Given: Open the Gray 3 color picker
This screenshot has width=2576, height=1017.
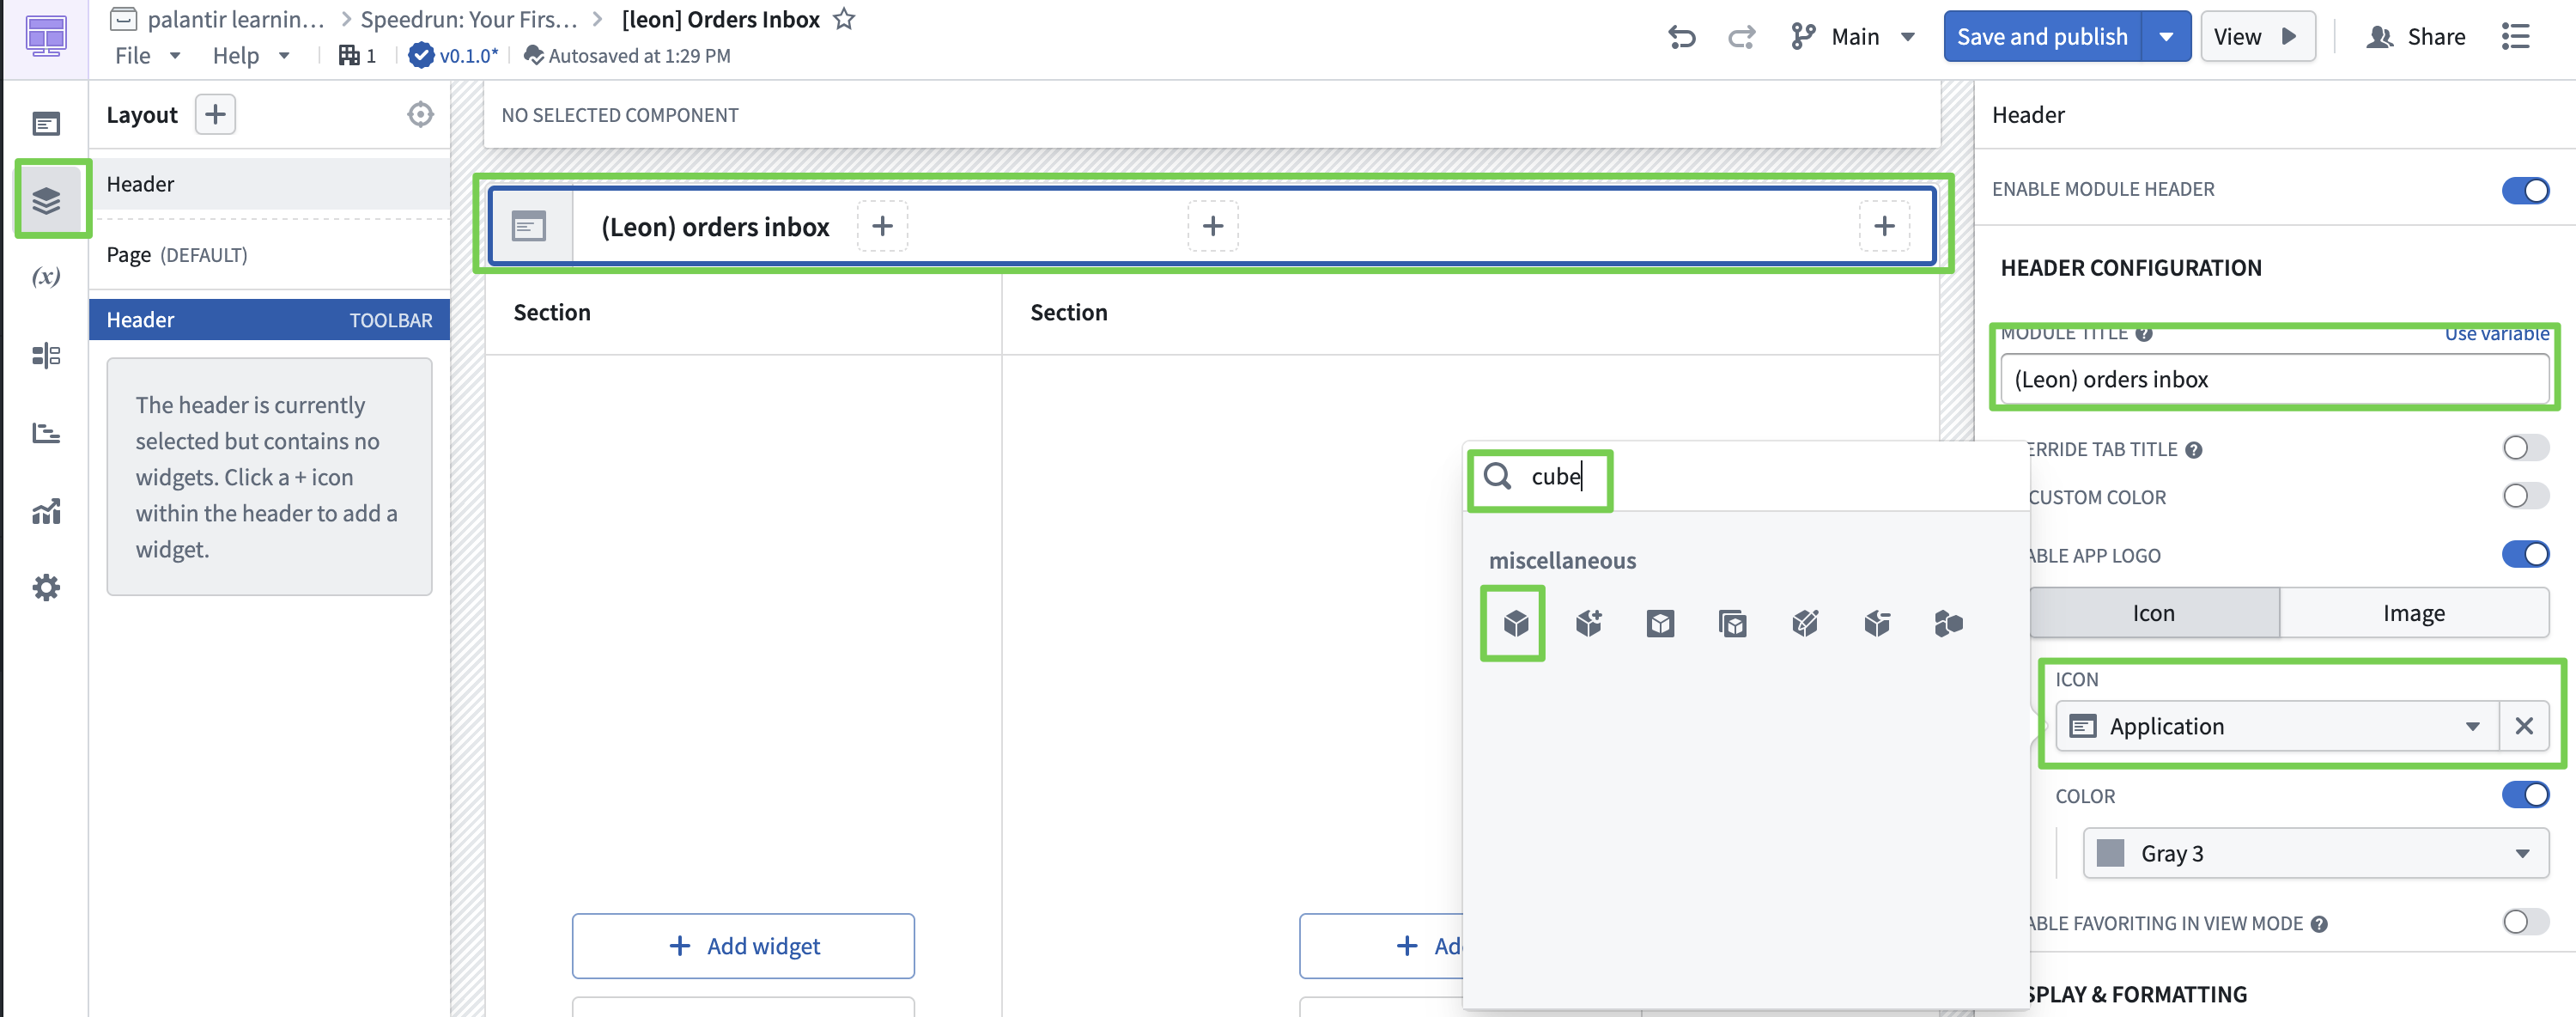Looking at the screenshot, I should click(2314, 853).
